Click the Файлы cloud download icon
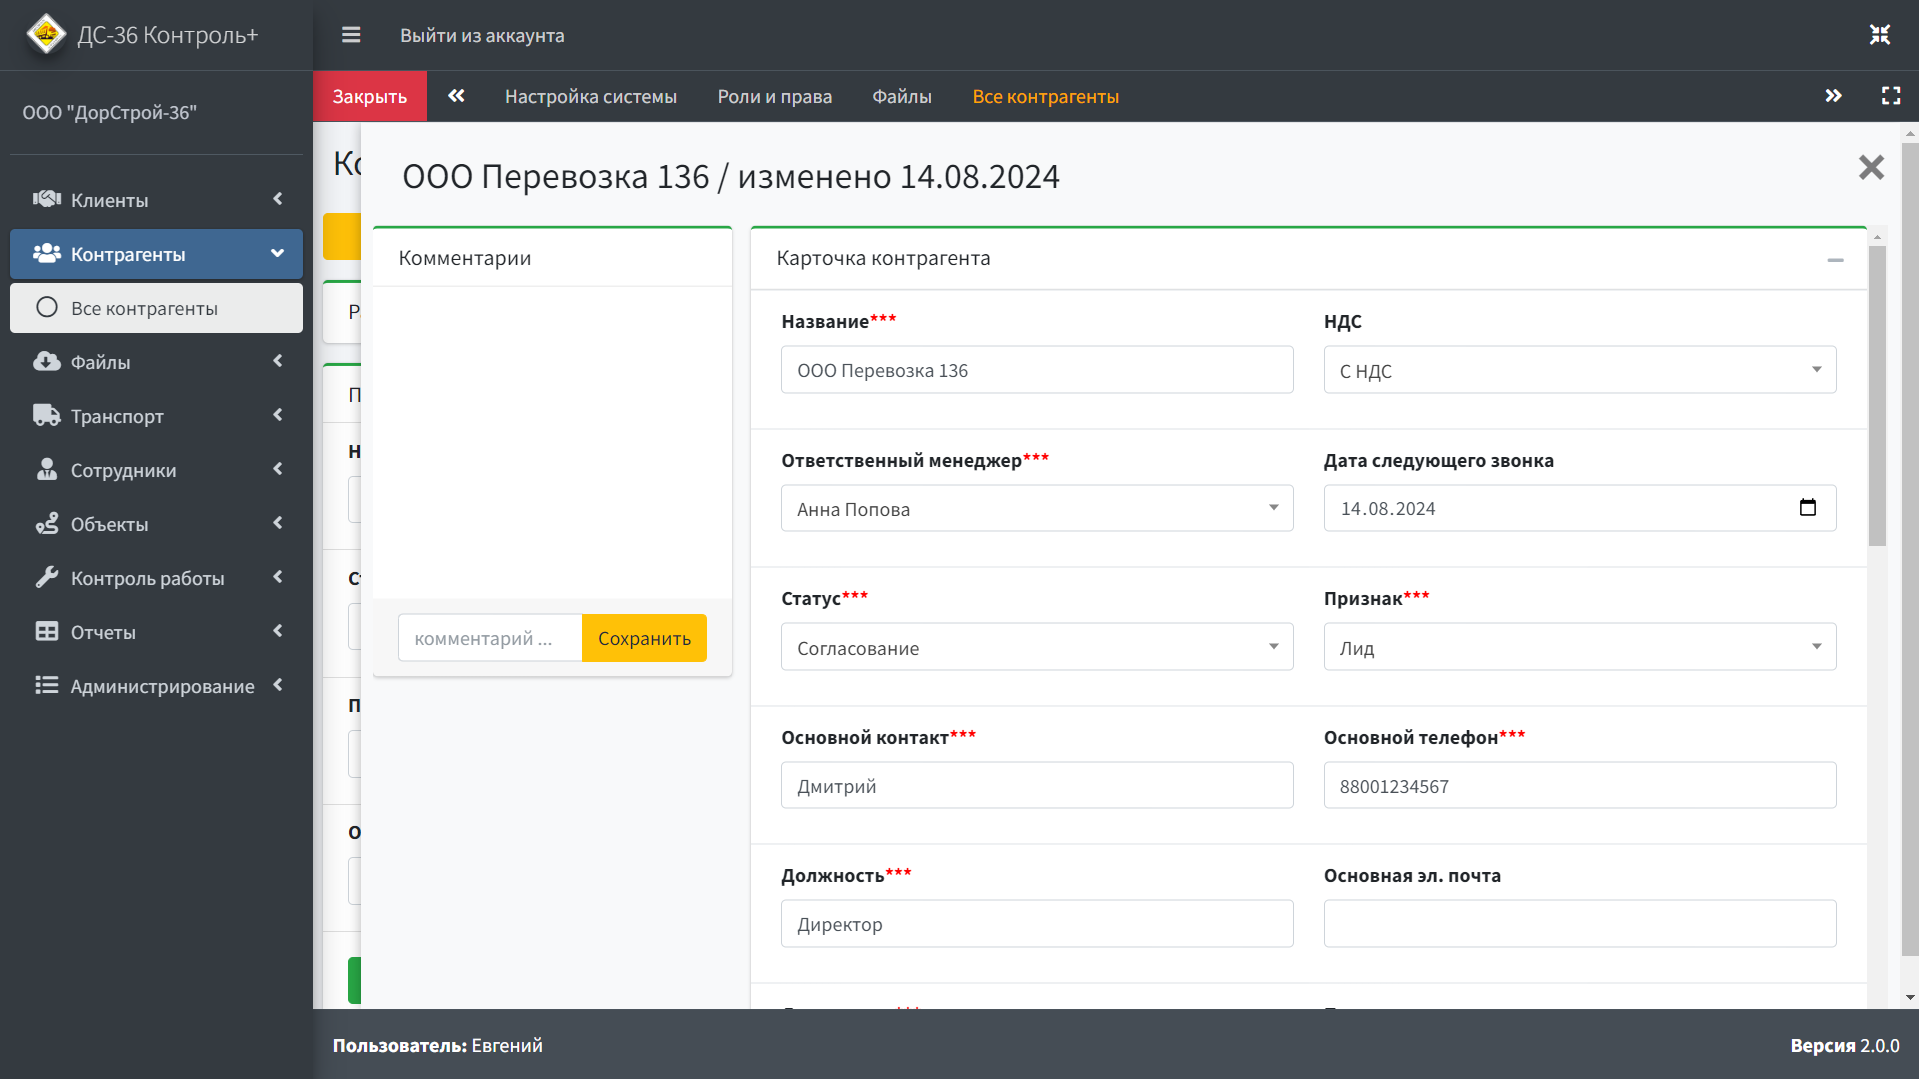Viewport: 1919px width, 1079px height. pos(47,361)
